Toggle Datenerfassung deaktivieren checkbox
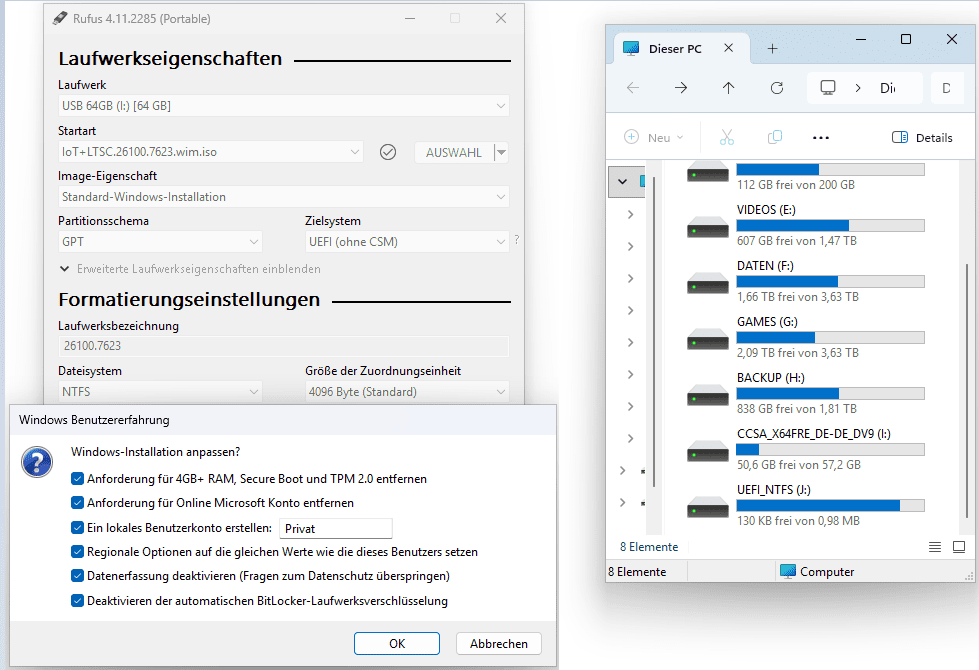The width and height of the screenshot is (979, 670). click(x=77, y=576)
